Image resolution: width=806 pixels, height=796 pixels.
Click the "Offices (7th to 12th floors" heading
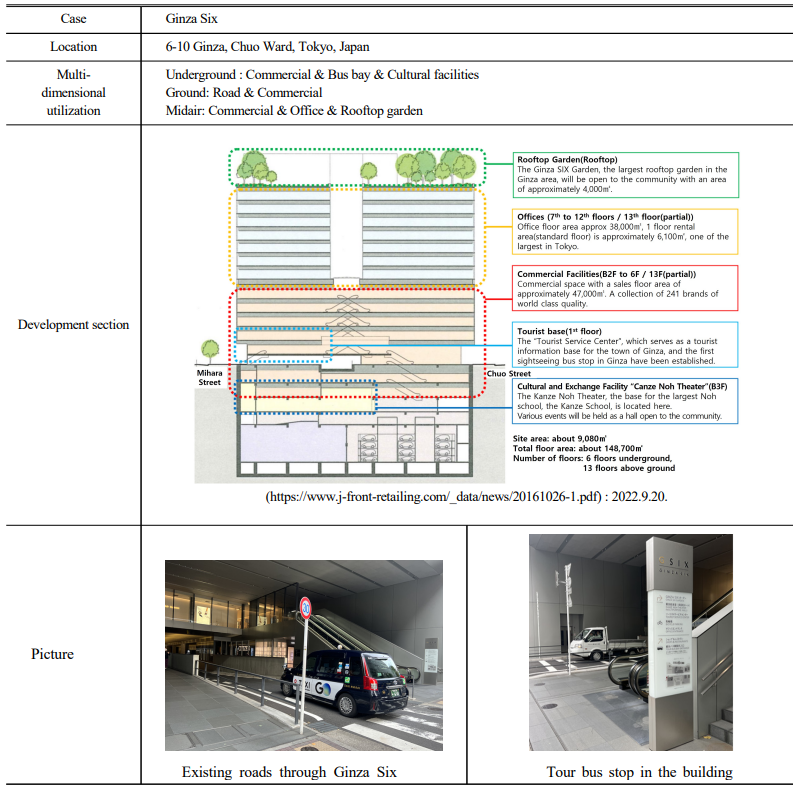pos(605,217)
